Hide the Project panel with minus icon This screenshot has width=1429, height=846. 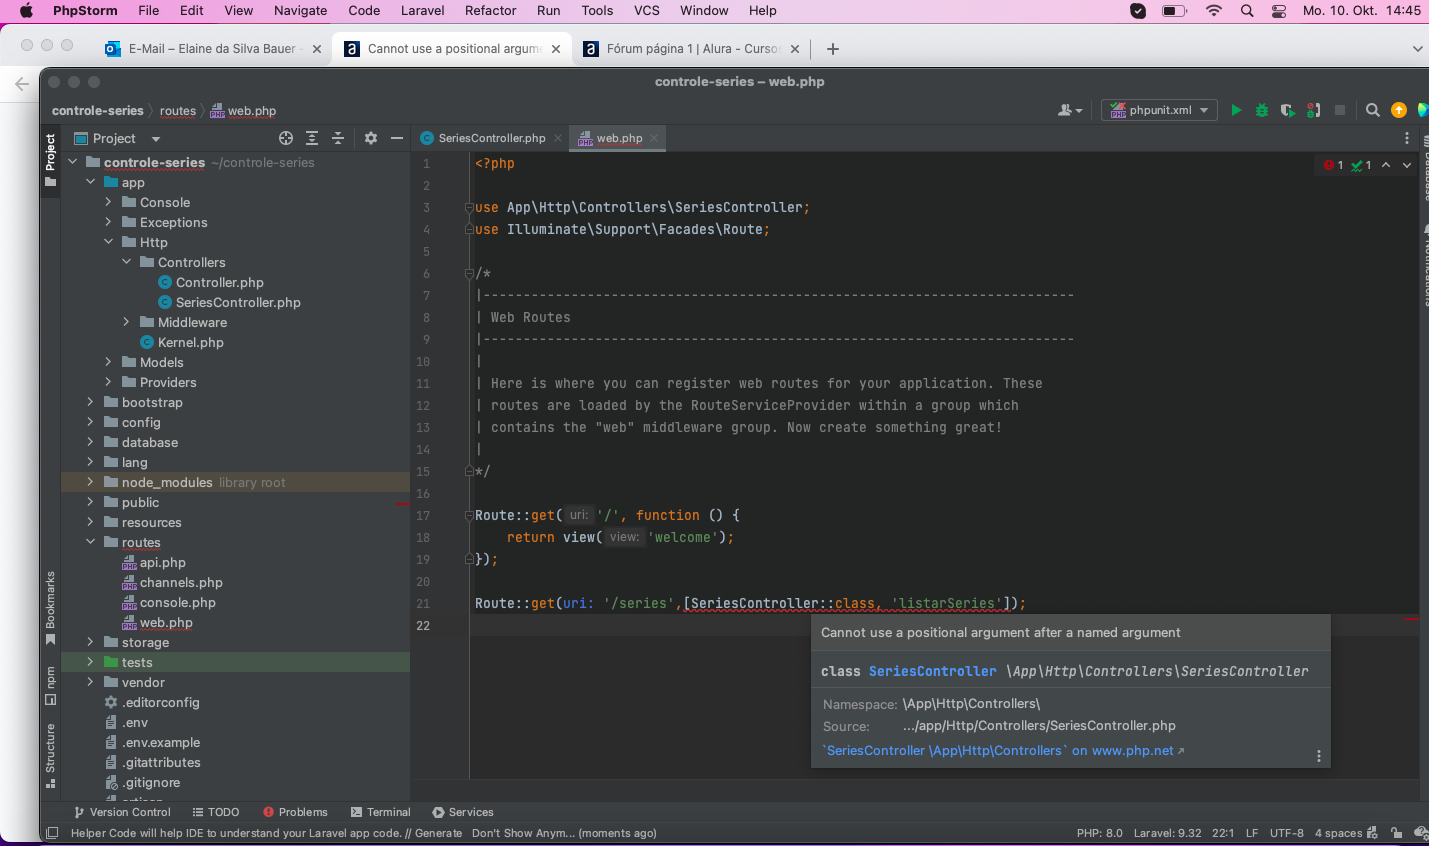[397, 138]
